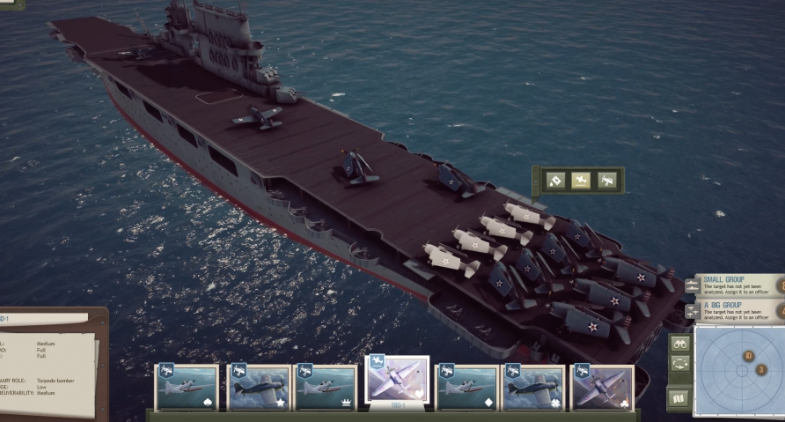
Task: Select the squadron card with star symbol
Action: pyautogui.click(x=258, y=387)
